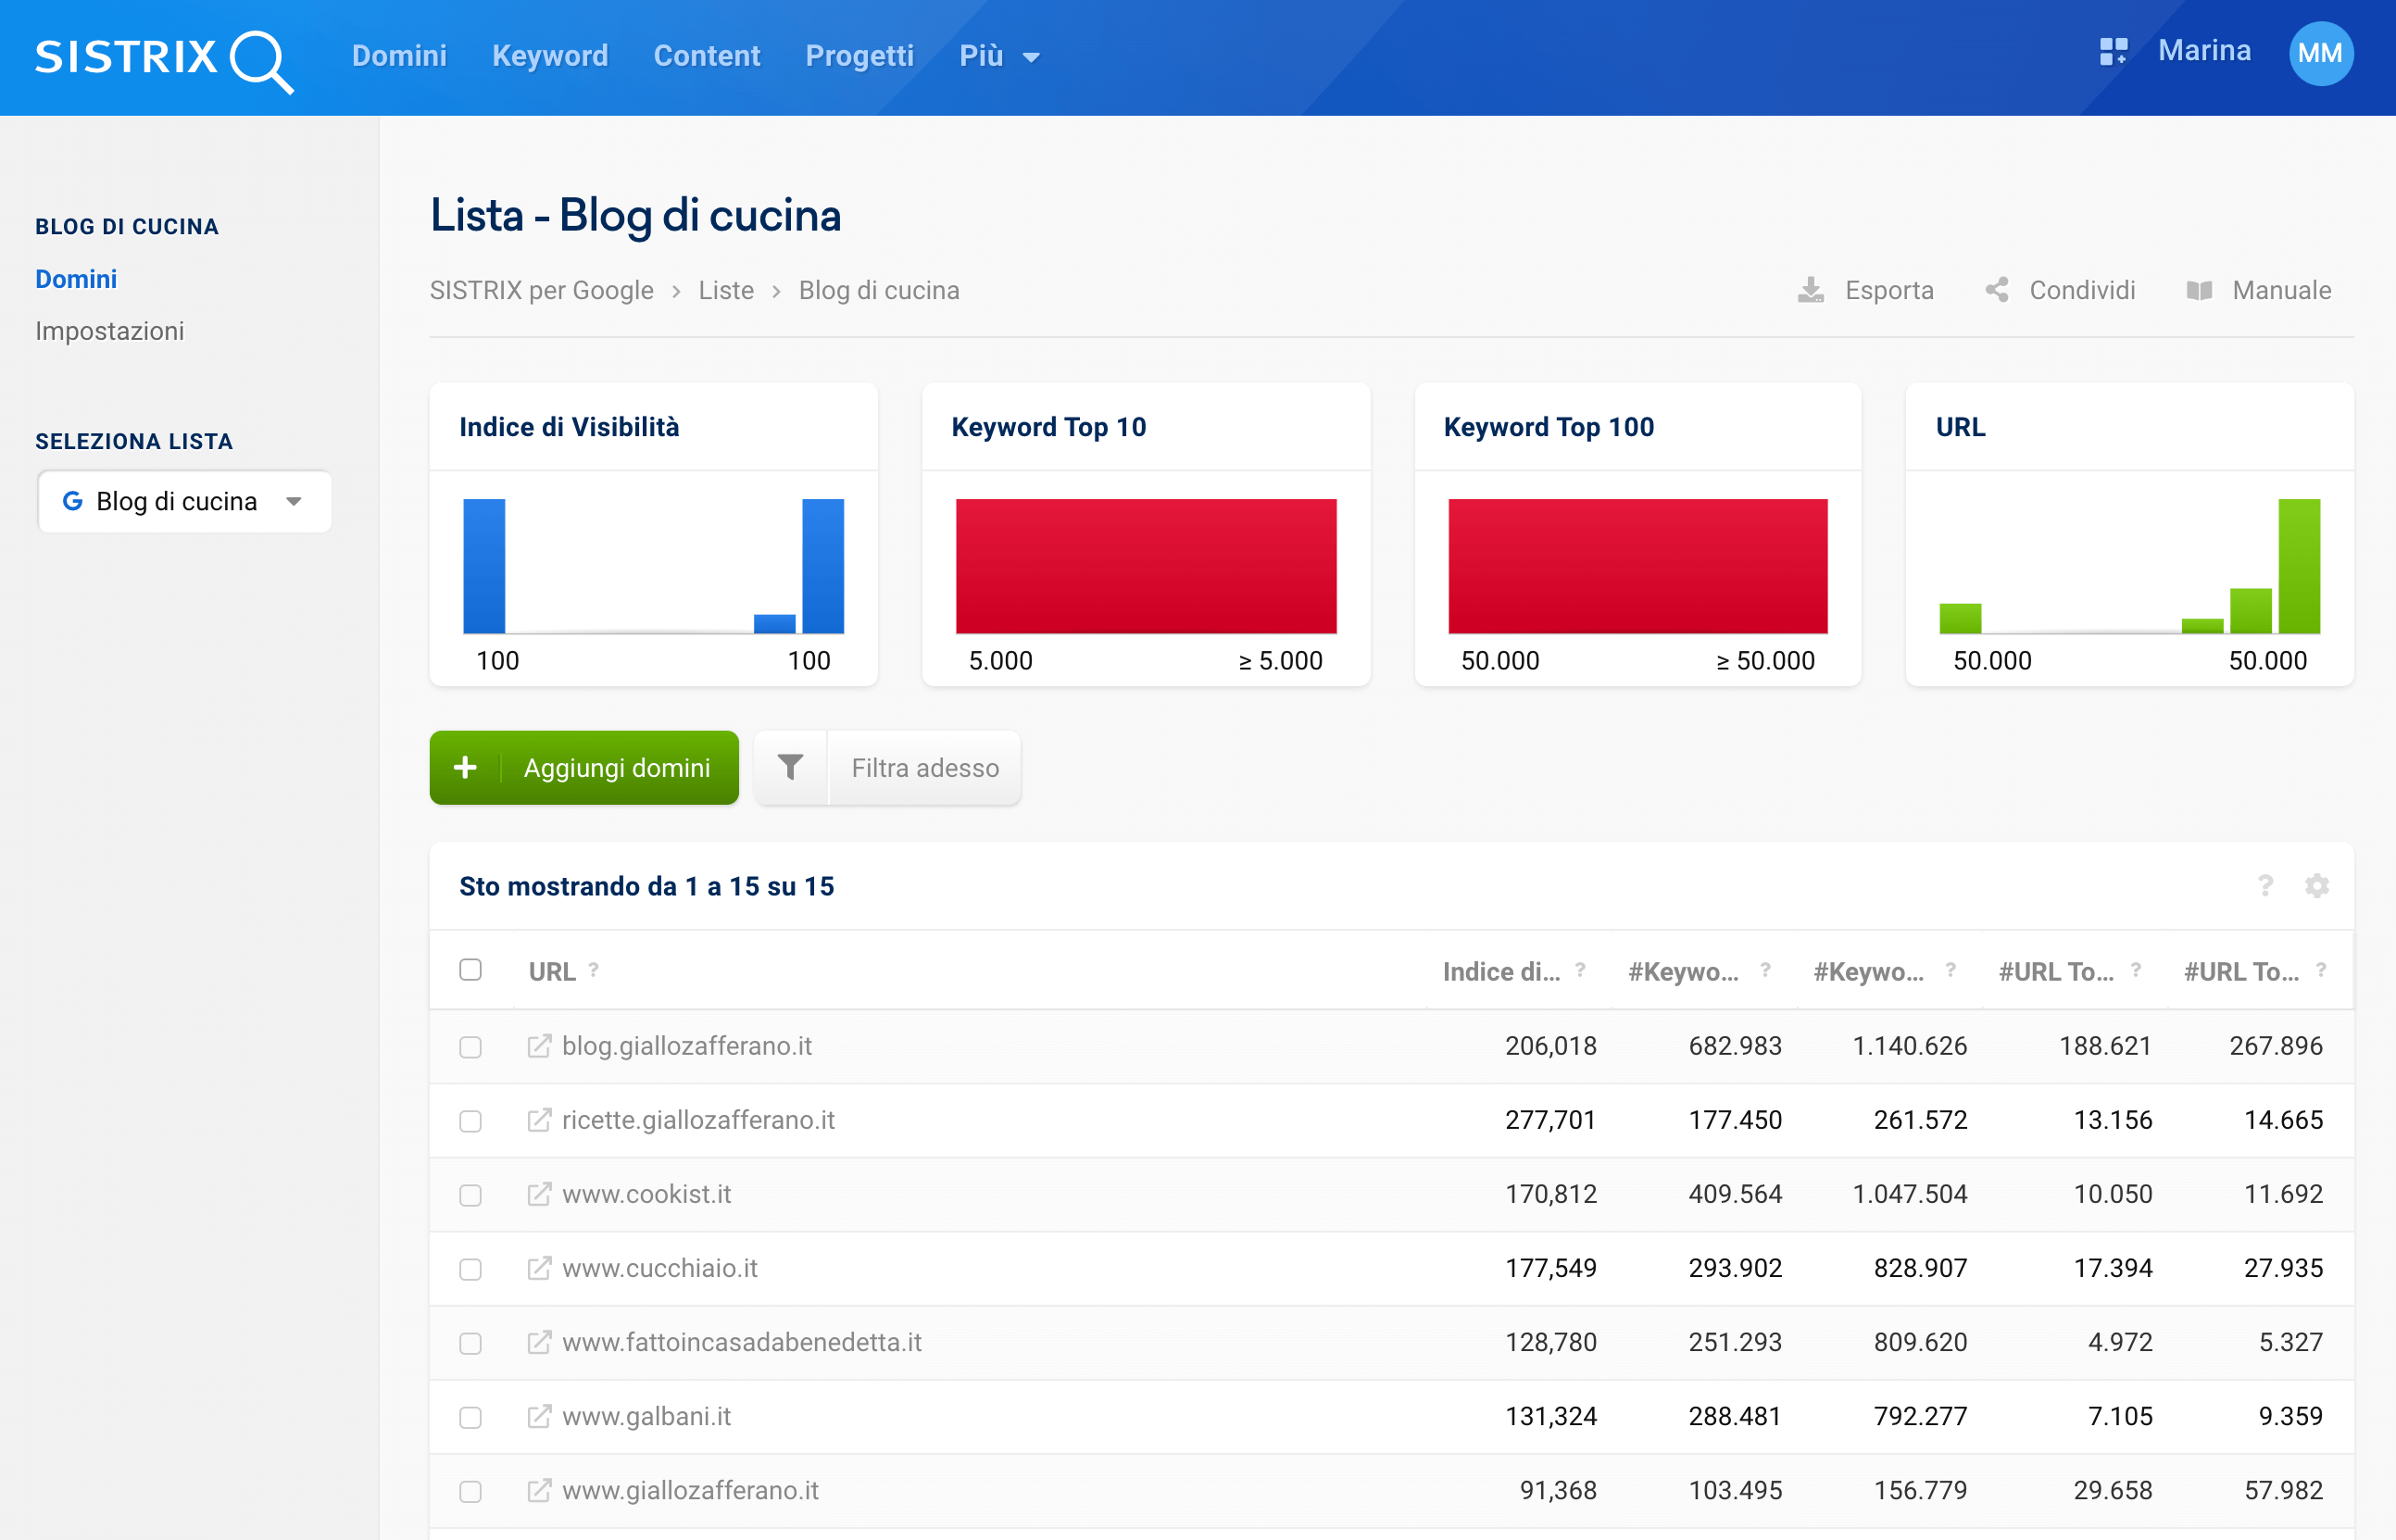The image size is (2396, 1540).
Task: Click the Esporta download icon
Action: point(1810,290)
